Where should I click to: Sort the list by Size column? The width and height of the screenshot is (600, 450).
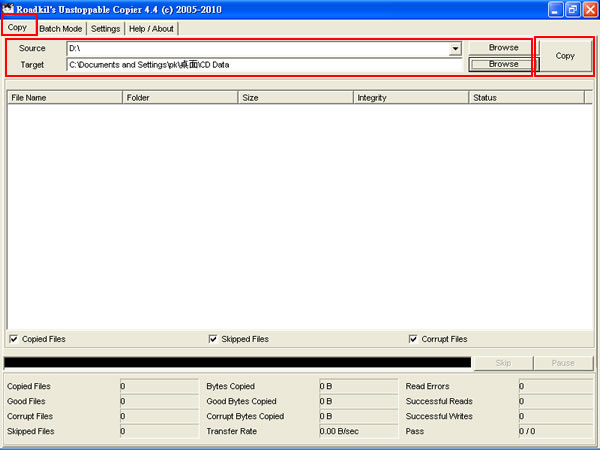point(296,98)
